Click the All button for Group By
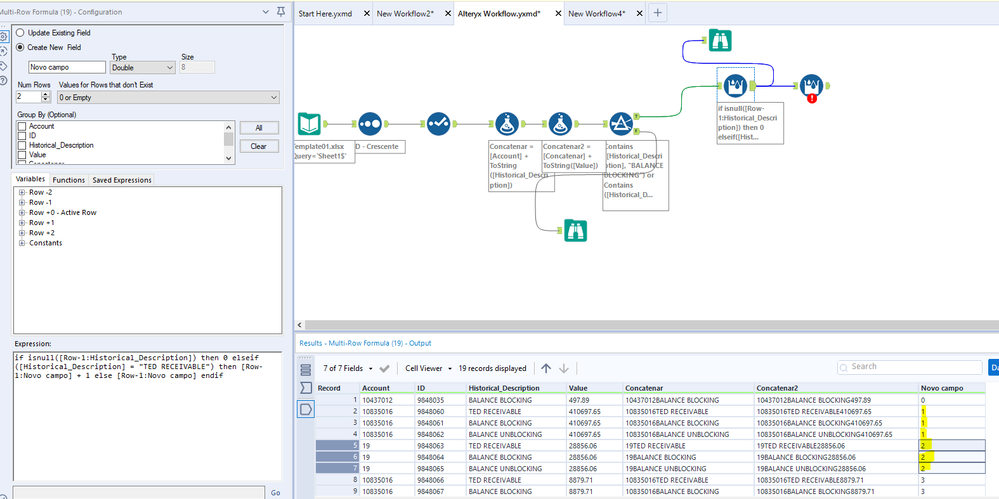 pyautogui.click(x=258, y=128)
